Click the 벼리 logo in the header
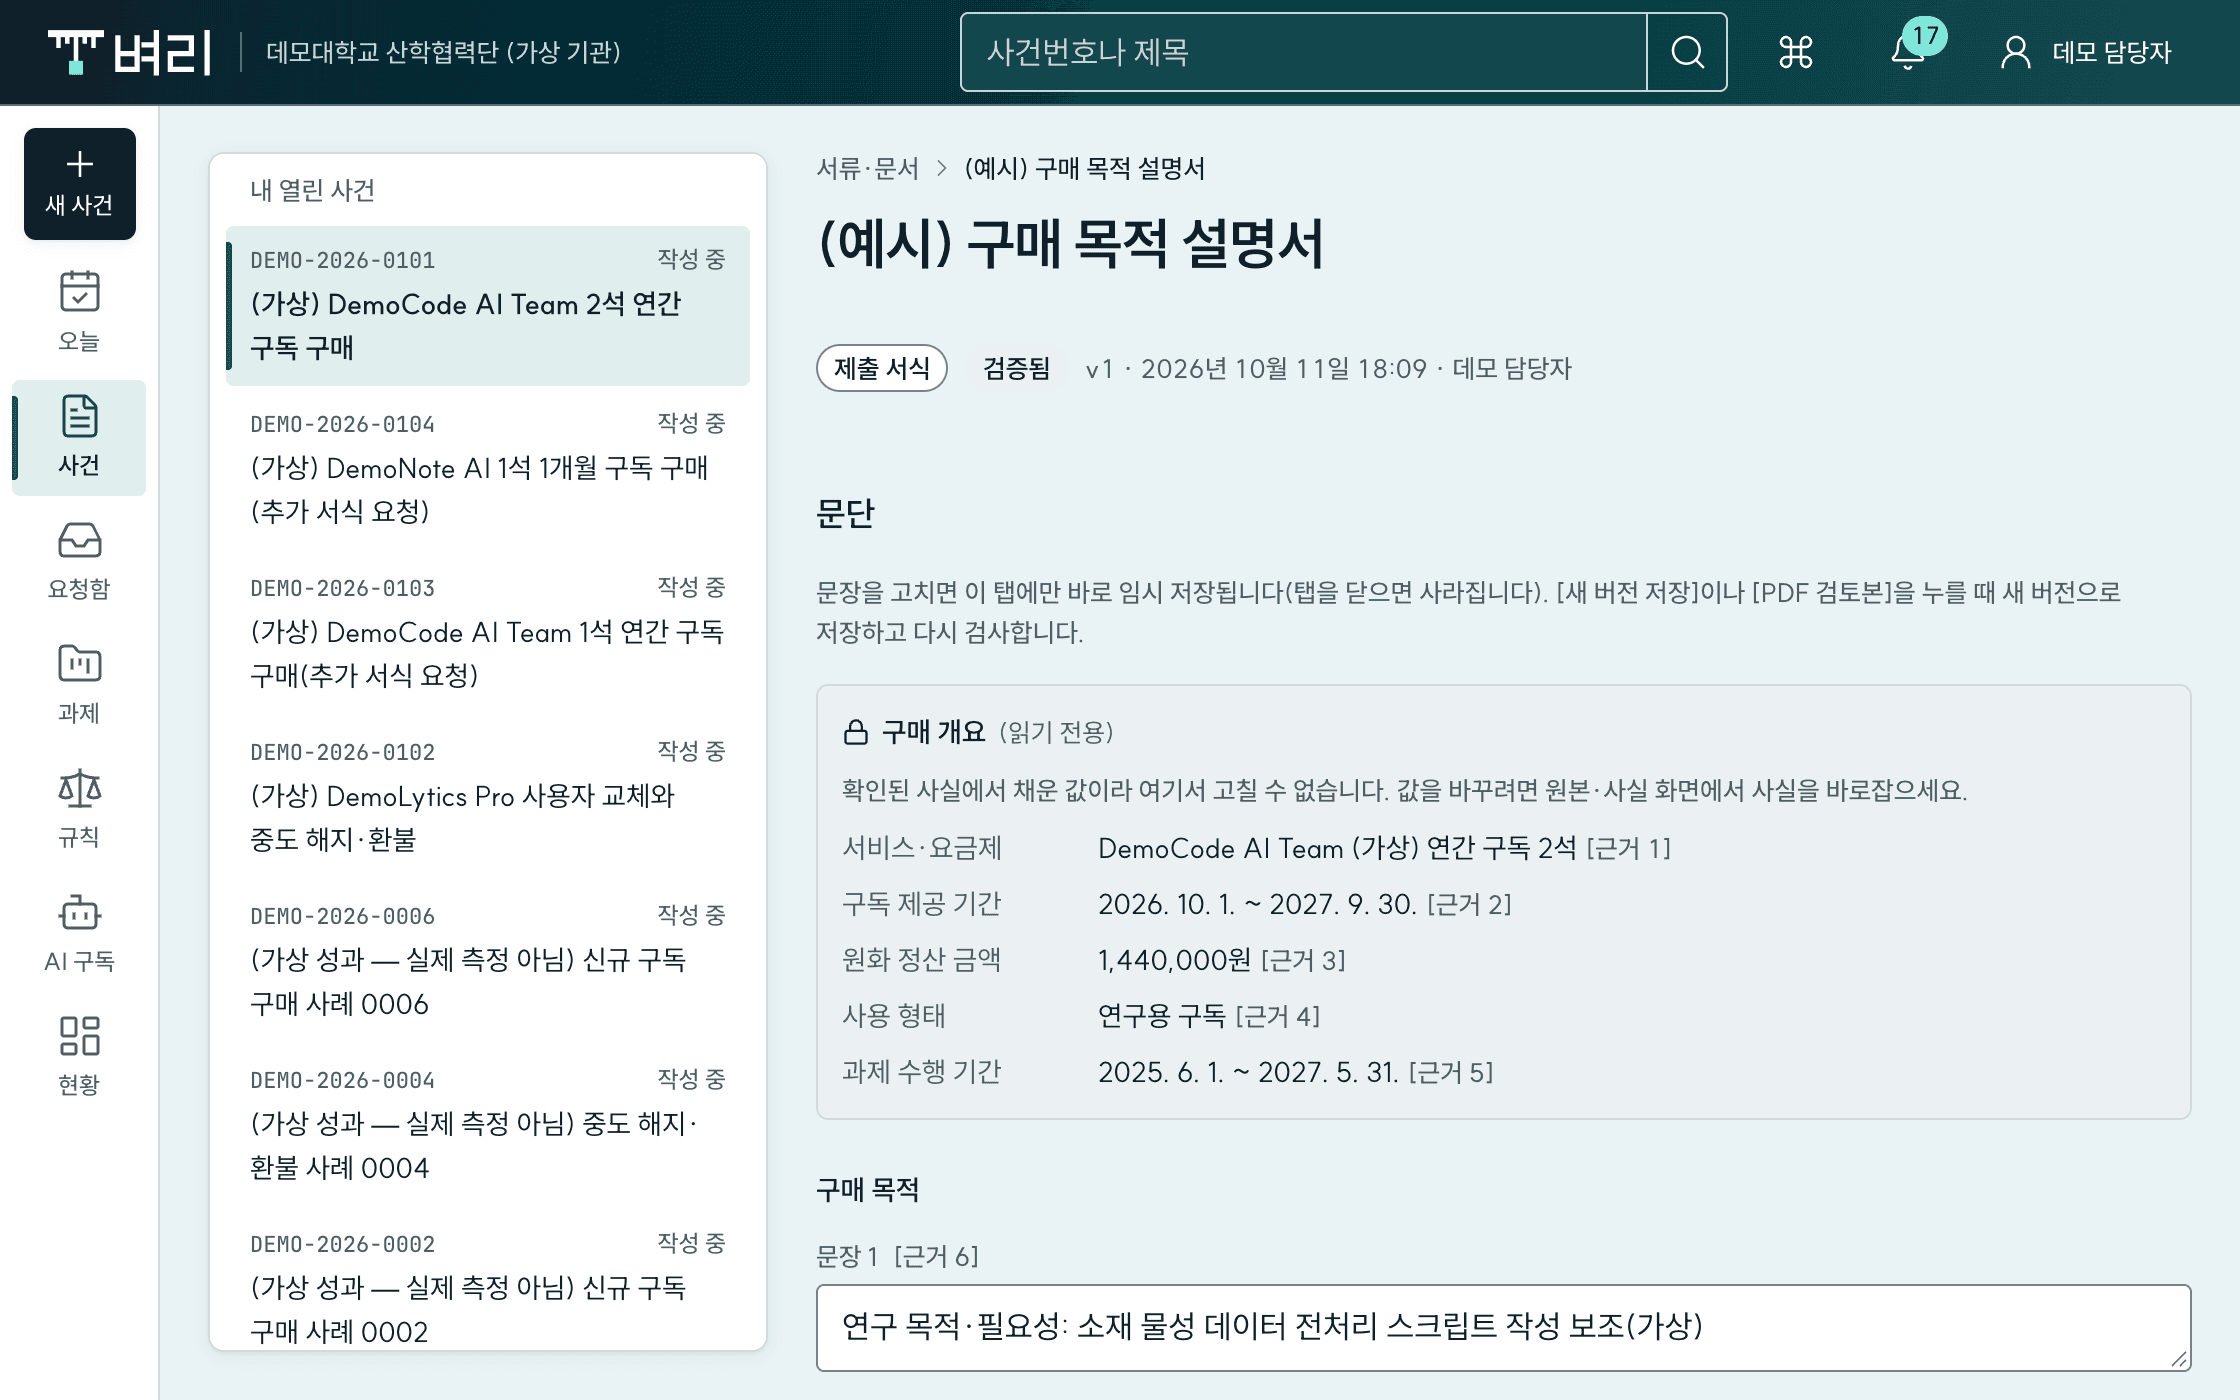2240x1400 pixels. click(130, 52)
